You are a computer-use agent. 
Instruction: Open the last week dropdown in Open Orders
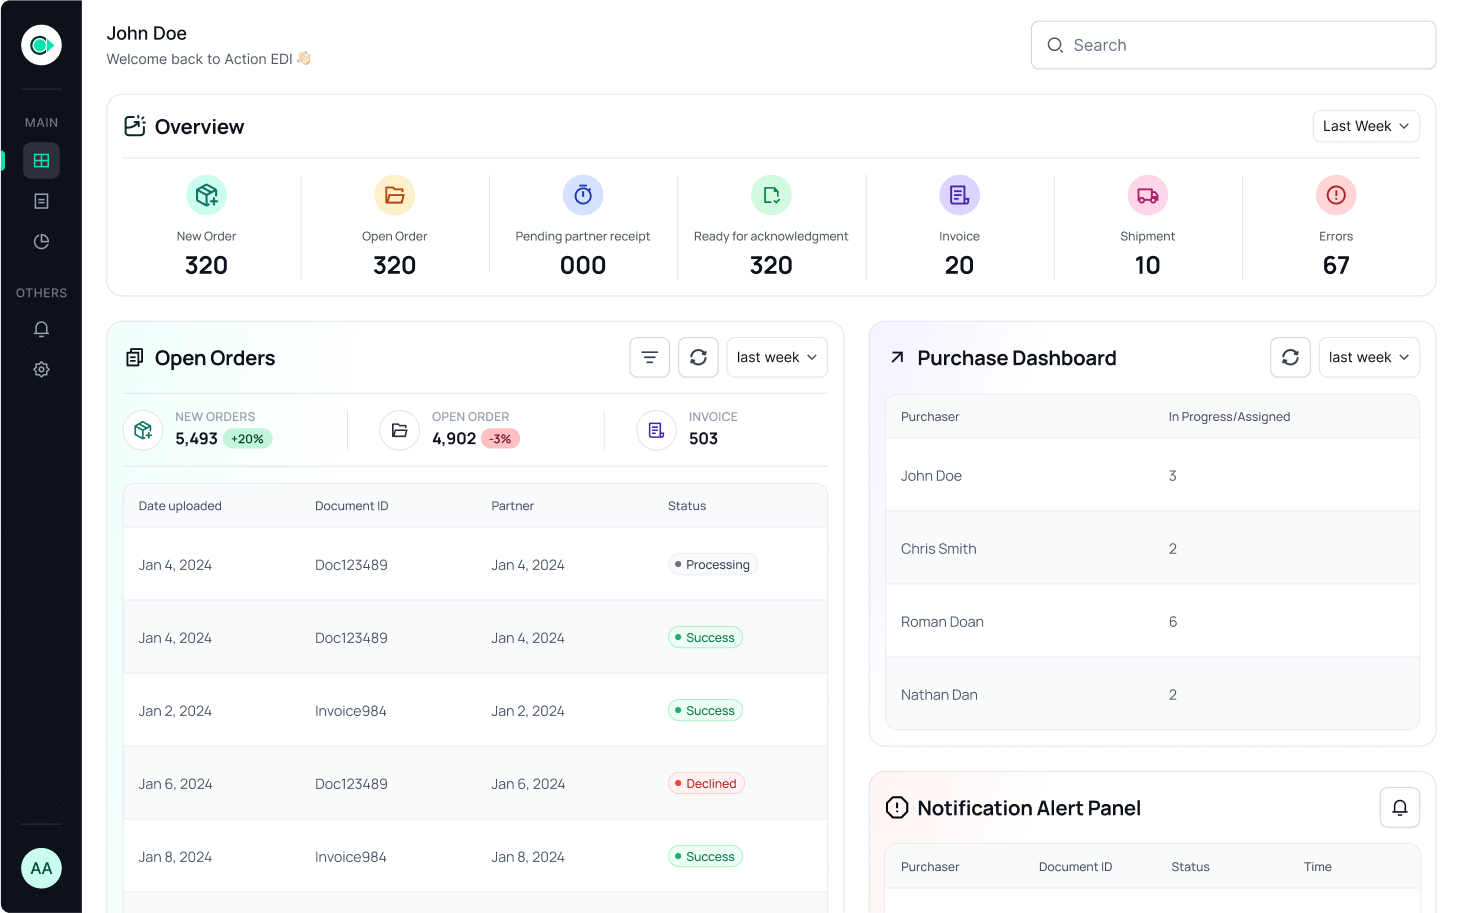click(x=777, y=357)
